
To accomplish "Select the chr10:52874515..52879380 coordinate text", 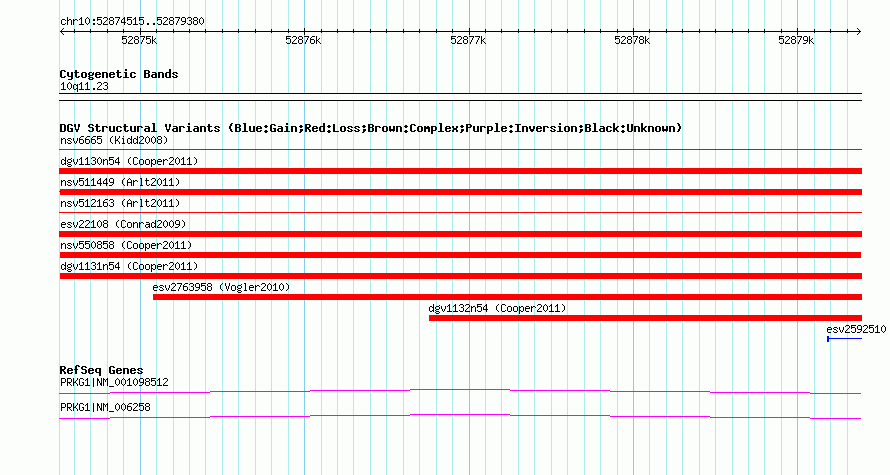I will 132,22.
